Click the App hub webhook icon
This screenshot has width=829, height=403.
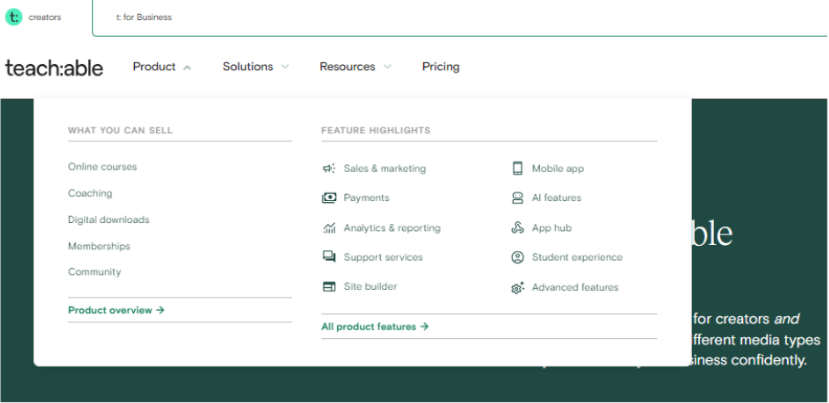[x=518, y=228]
